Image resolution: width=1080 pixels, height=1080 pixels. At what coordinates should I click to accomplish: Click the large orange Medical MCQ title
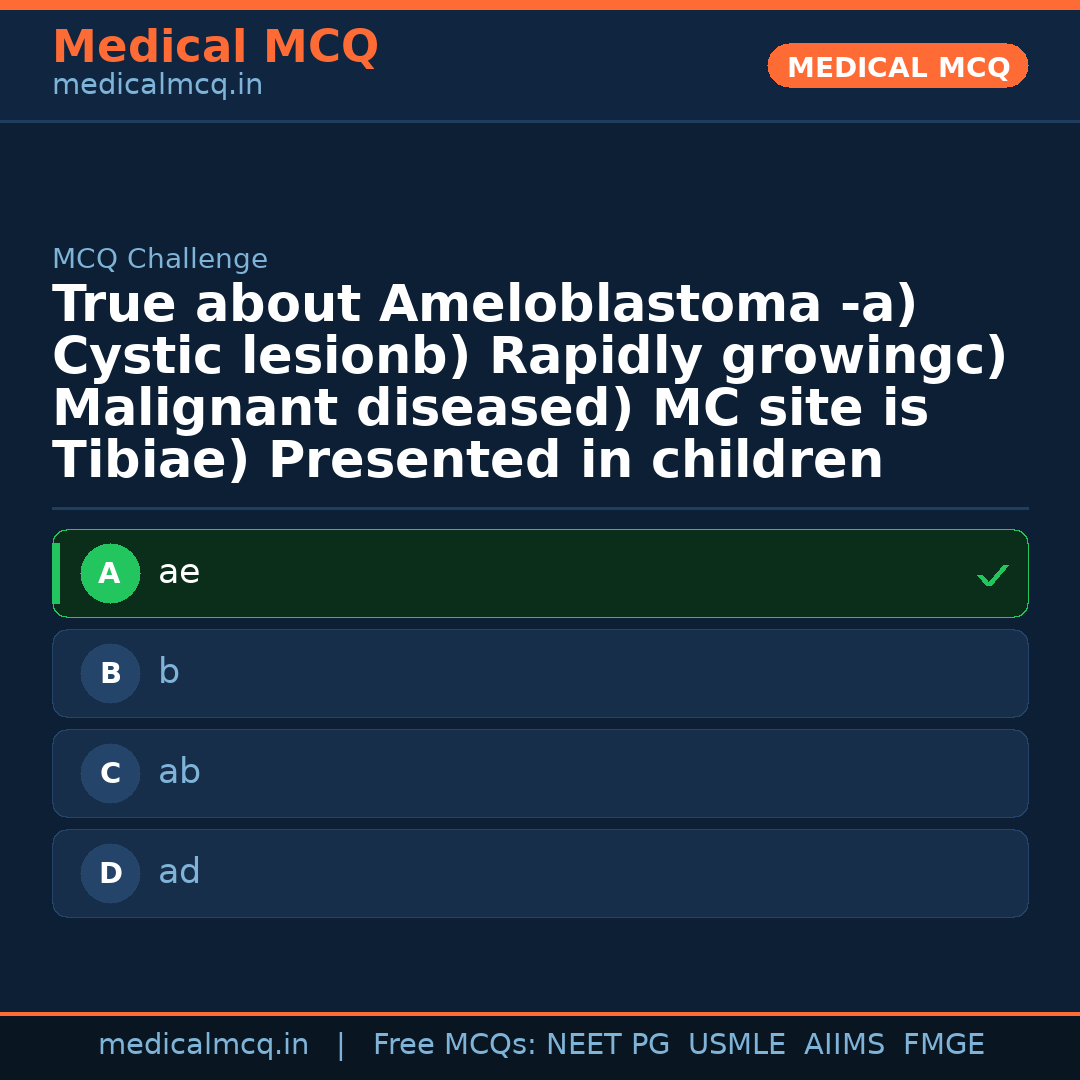click(x=215, y=47)
